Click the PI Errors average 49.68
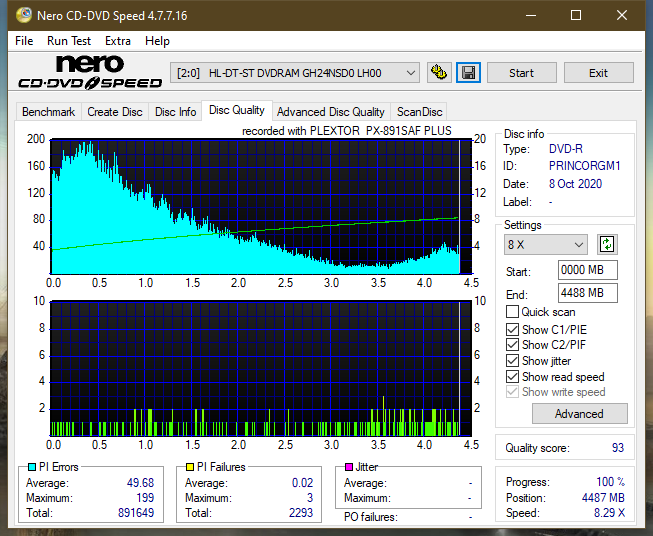This screenshot has height=536, width=653. pyautogui.click(x=140, y=483)
